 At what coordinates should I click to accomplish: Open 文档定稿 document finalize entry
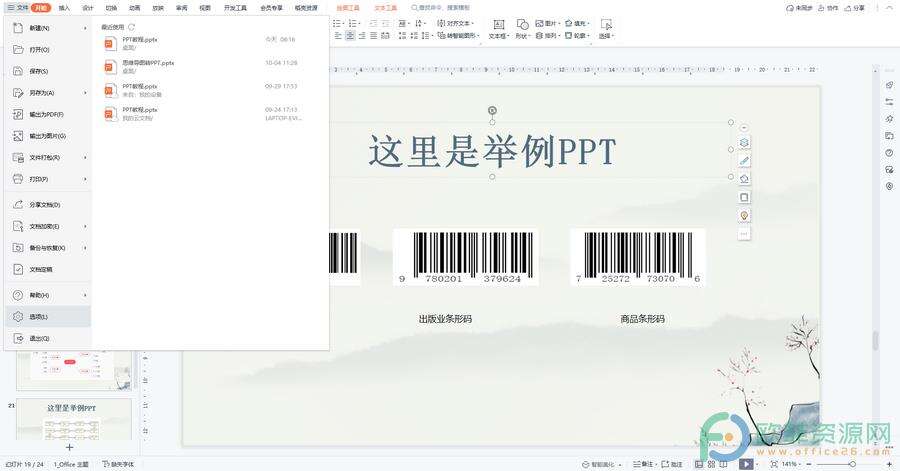[47, 269]
